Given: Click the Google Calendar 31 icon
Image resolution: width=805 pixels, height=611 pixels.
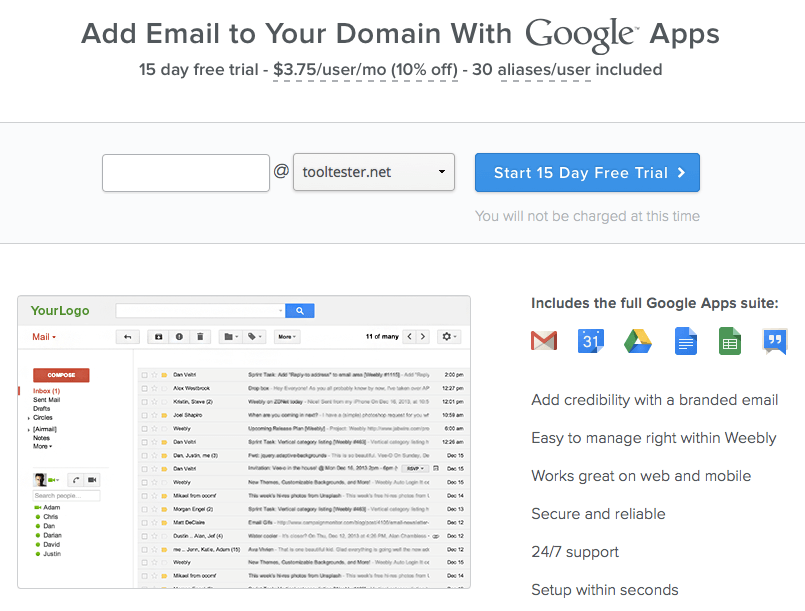Looking at the screenshot, I should [x=591, y=341].
